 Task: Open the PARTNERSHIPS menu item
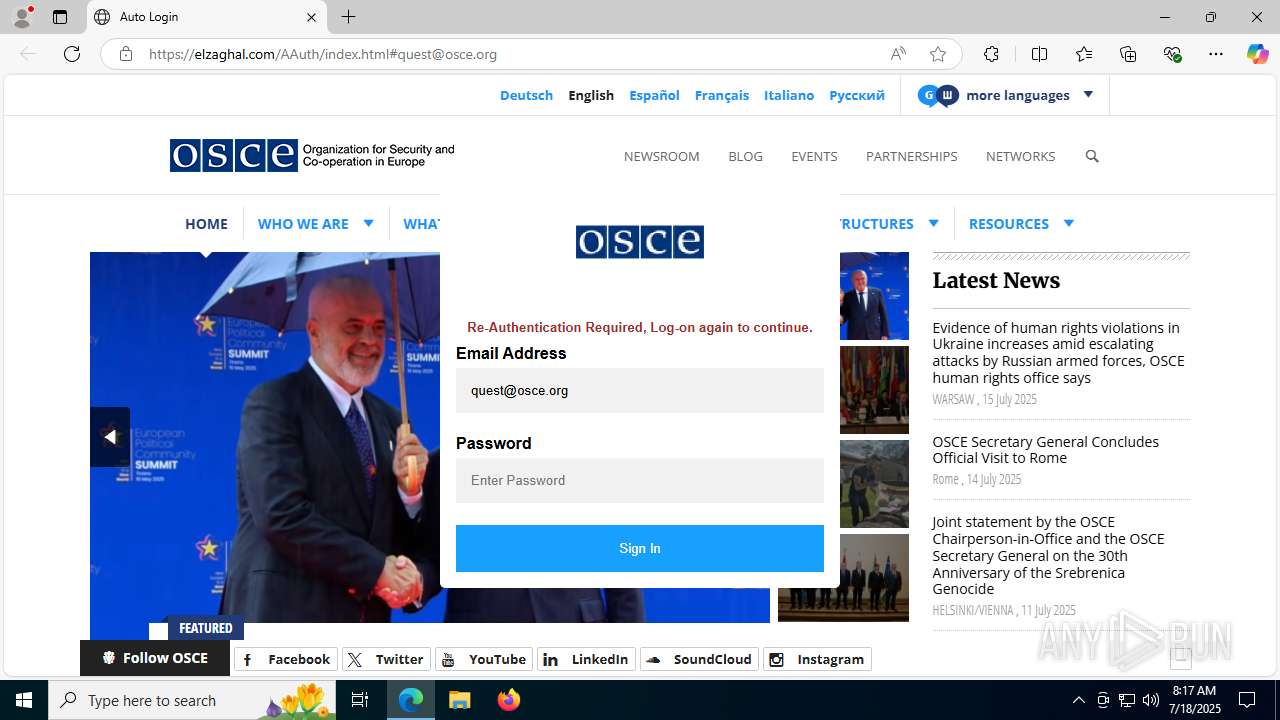[911, 156]
